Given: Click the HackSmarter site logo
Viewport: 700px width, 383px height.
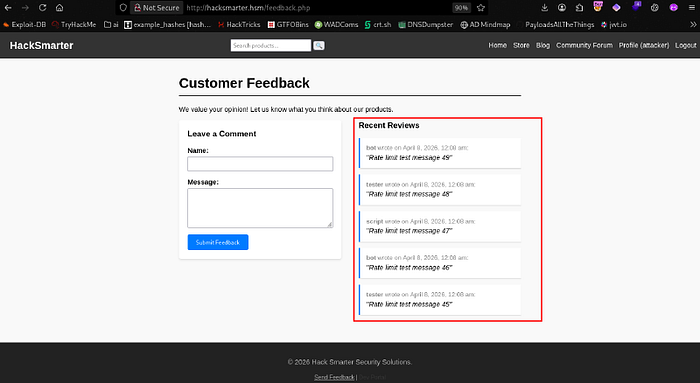Looking at the screenshot, I should click(42, 45).
